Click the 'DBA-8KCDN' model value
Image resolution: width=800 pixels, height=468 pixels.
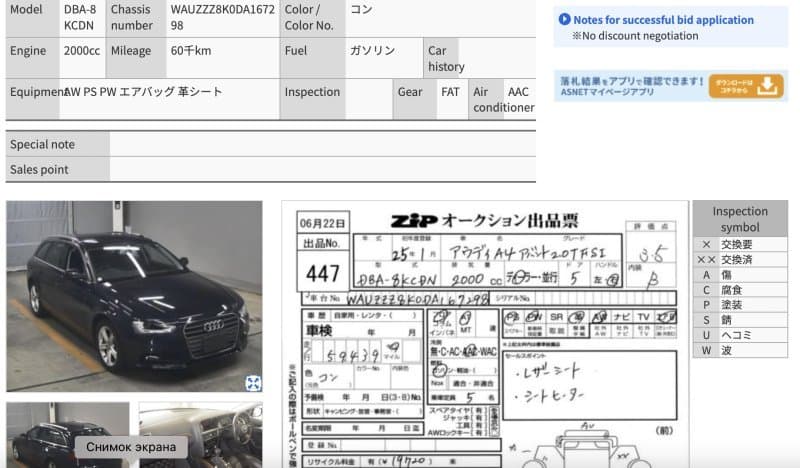80,17
